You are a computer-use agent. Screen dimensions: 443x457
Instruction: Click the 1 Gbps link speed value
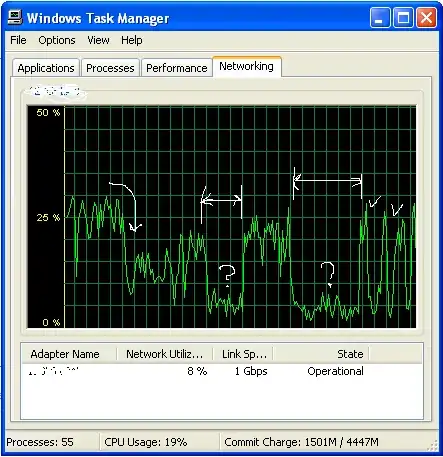[251, 371]
